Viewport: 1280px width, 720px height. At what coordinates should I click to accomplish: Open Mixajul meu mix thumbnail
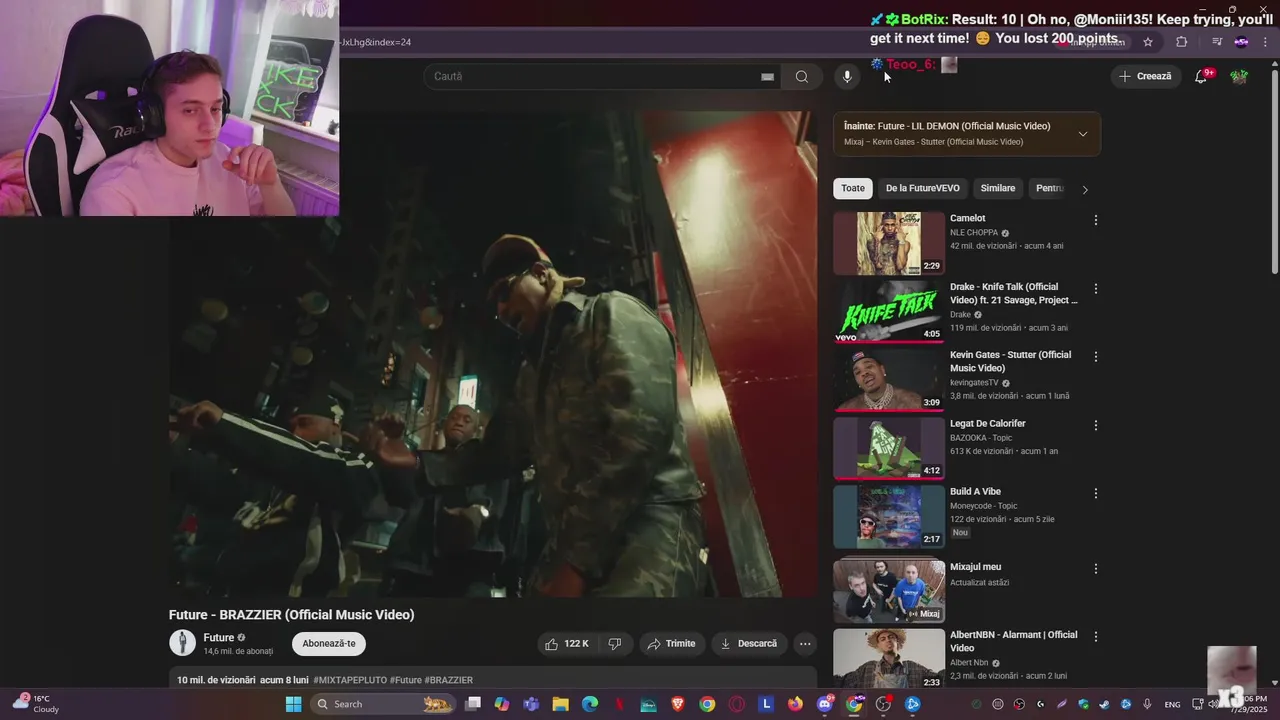click(889, 591)
